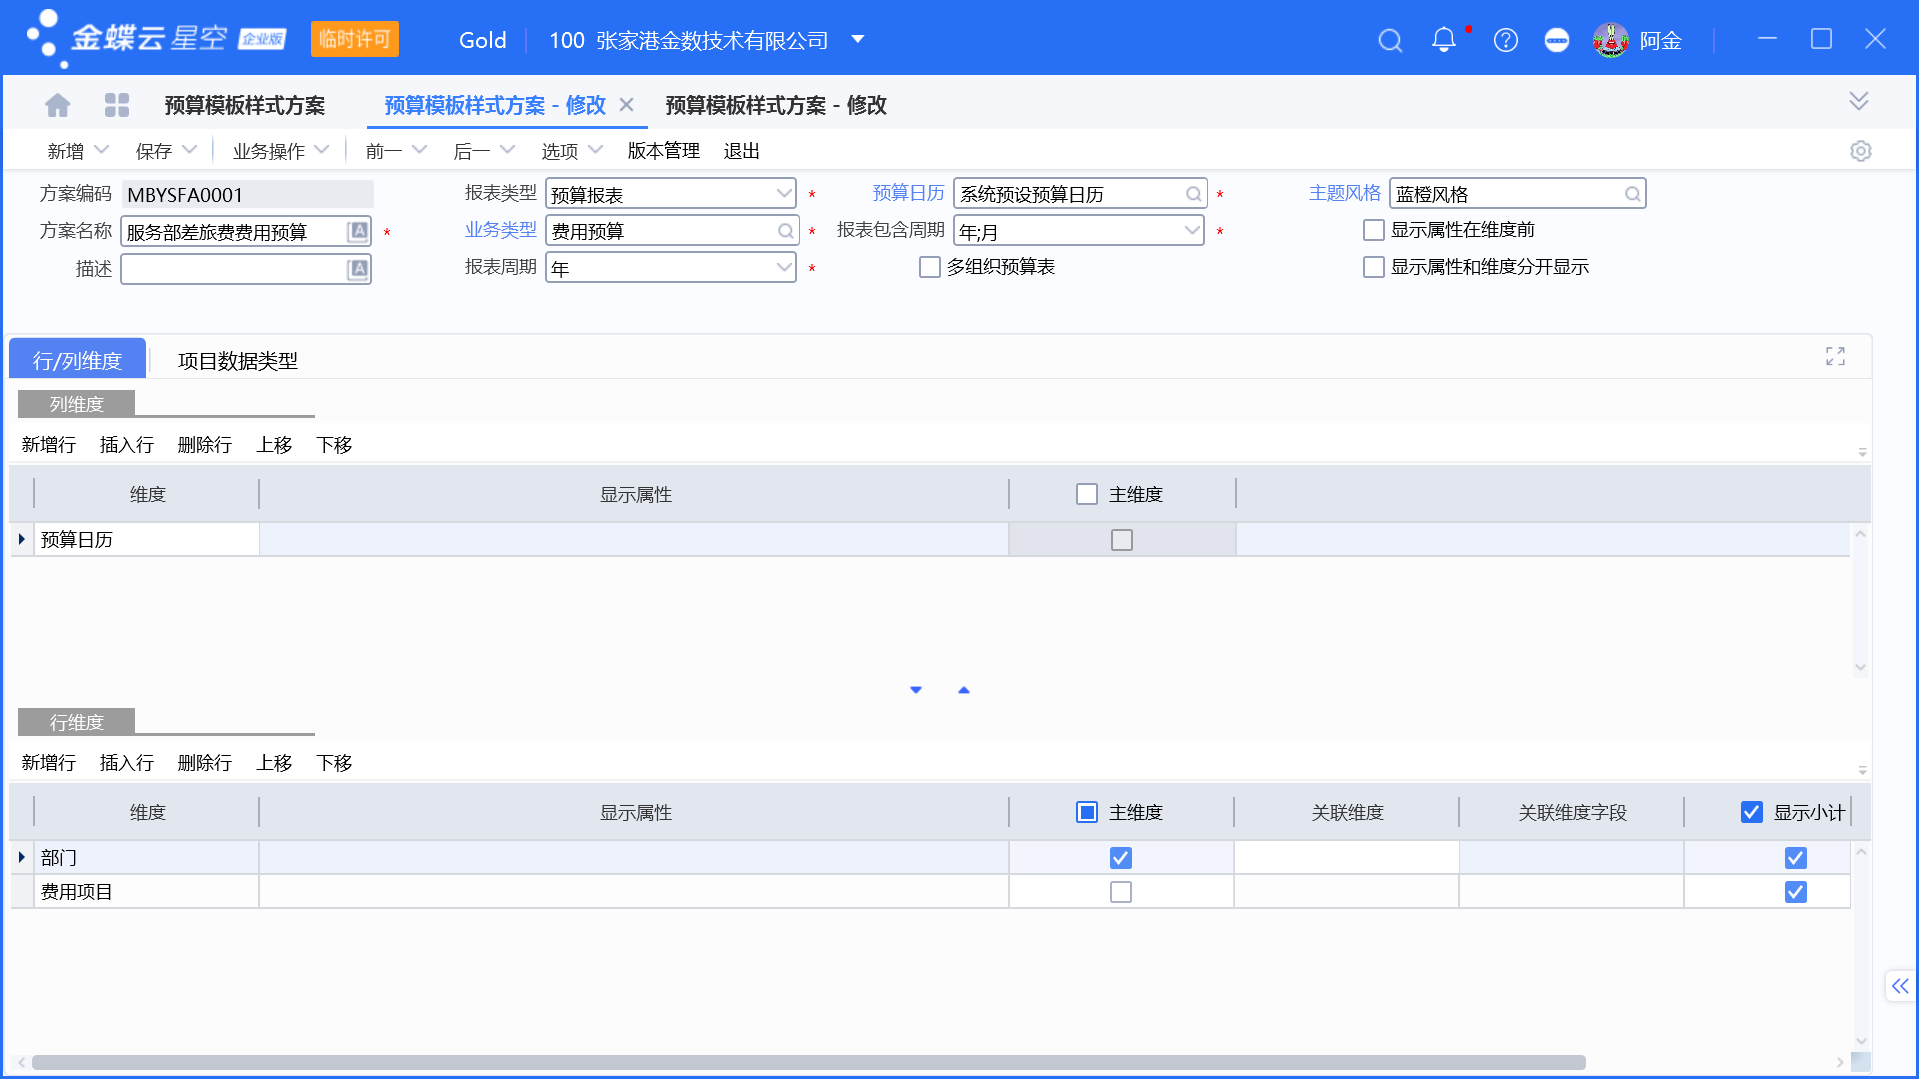Open the 前一 dropdown arrow
This screenshot has height=1079, width=1919.
(419, 150)
